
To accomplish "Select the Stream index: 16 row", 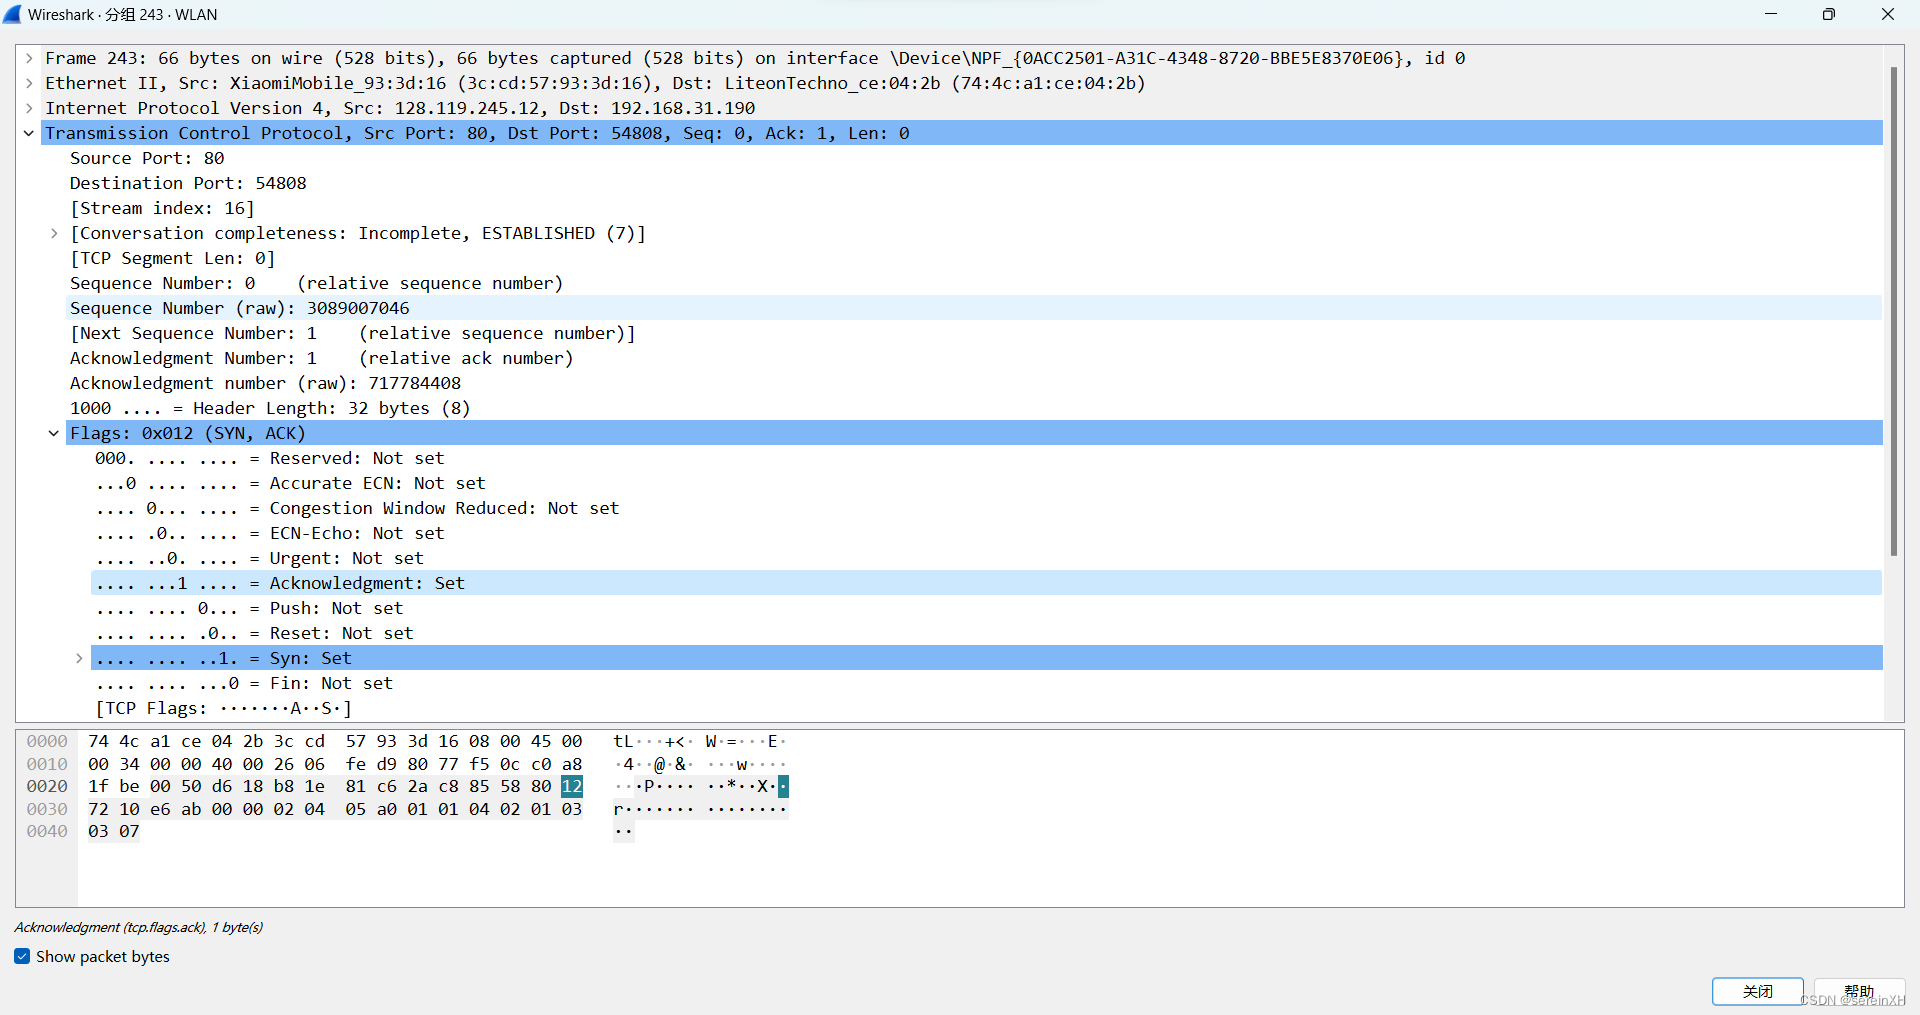I will pos(162,208).
